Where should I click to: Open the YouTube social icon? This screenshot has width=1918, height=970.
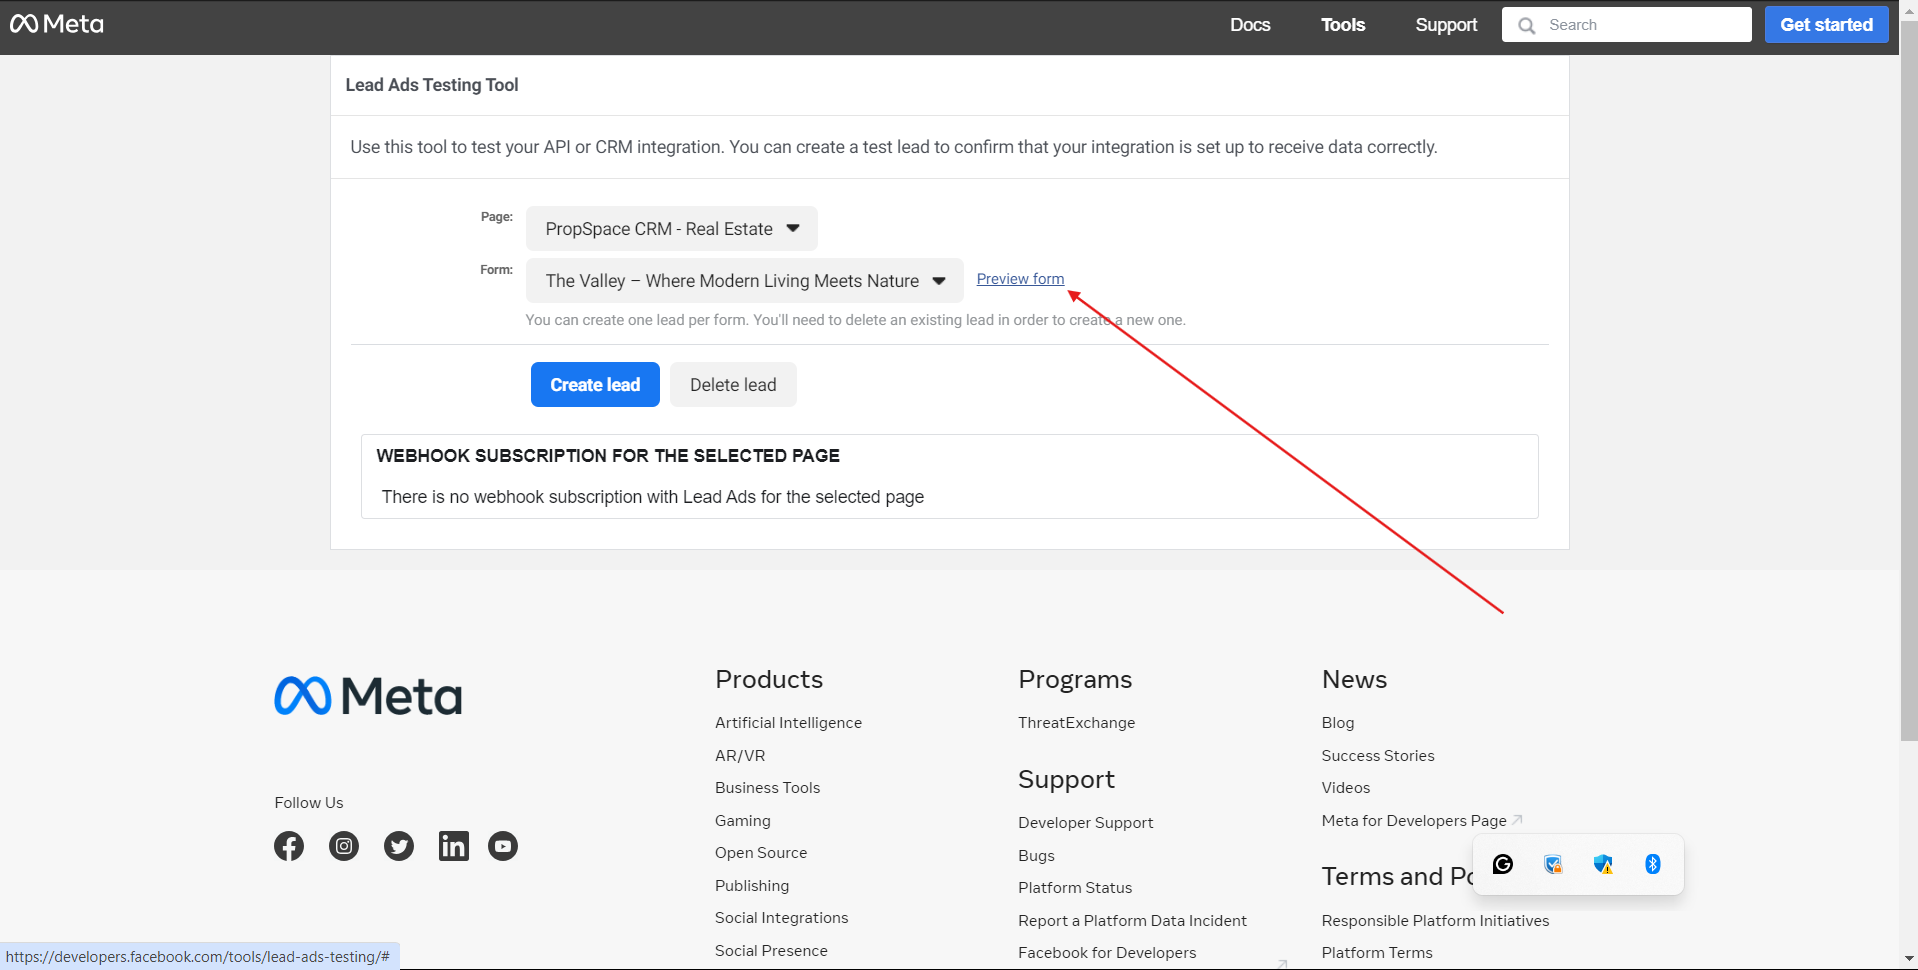[x=503, y=846]
